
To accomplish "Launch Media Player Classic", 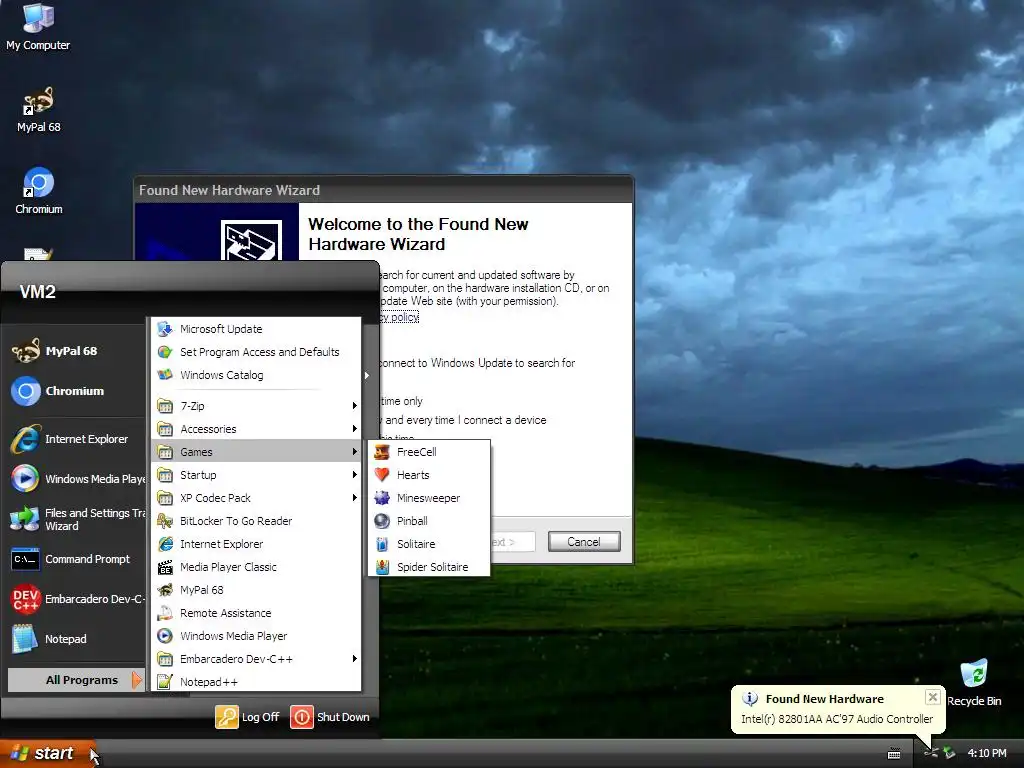I will (x=257, y=567).
